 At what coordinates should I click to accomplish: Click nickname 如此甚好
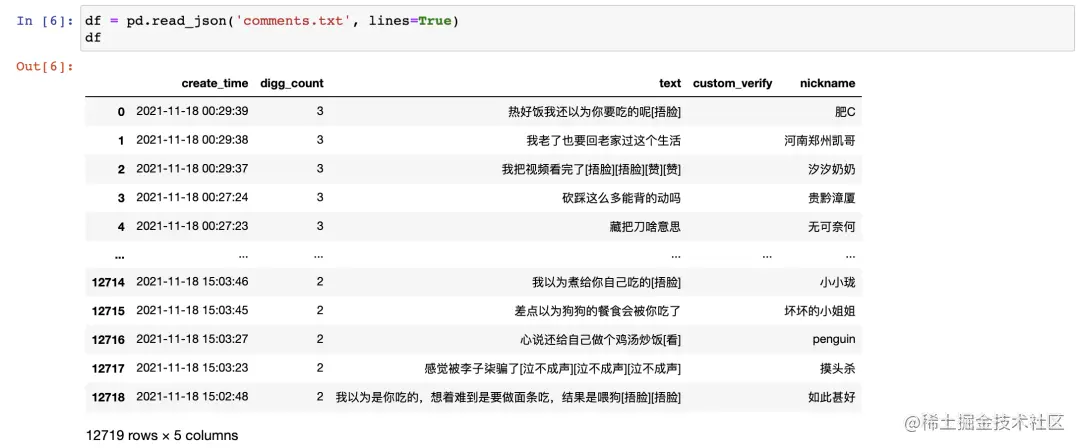pyautogui.click(x=832, y=398)
